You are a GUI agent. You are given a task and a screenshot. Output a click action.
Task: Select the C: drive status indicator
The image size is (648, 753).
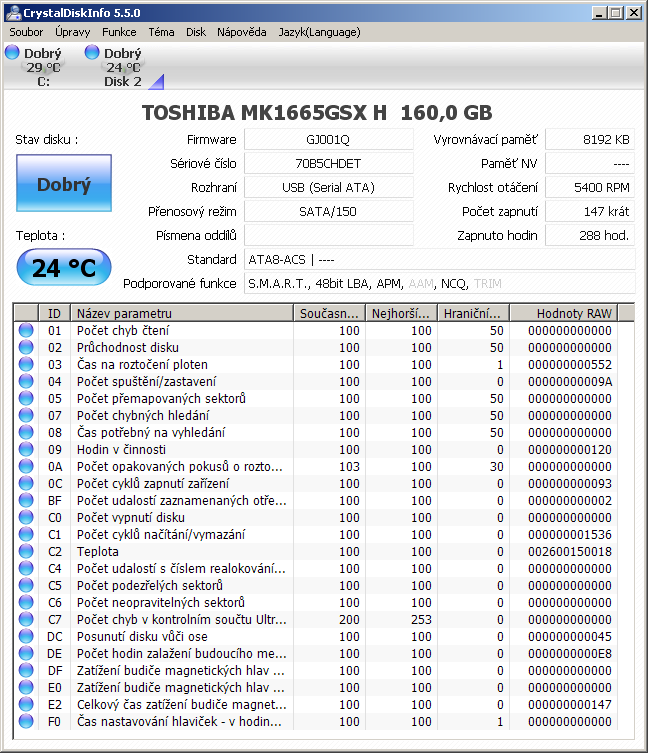point(34,66)
